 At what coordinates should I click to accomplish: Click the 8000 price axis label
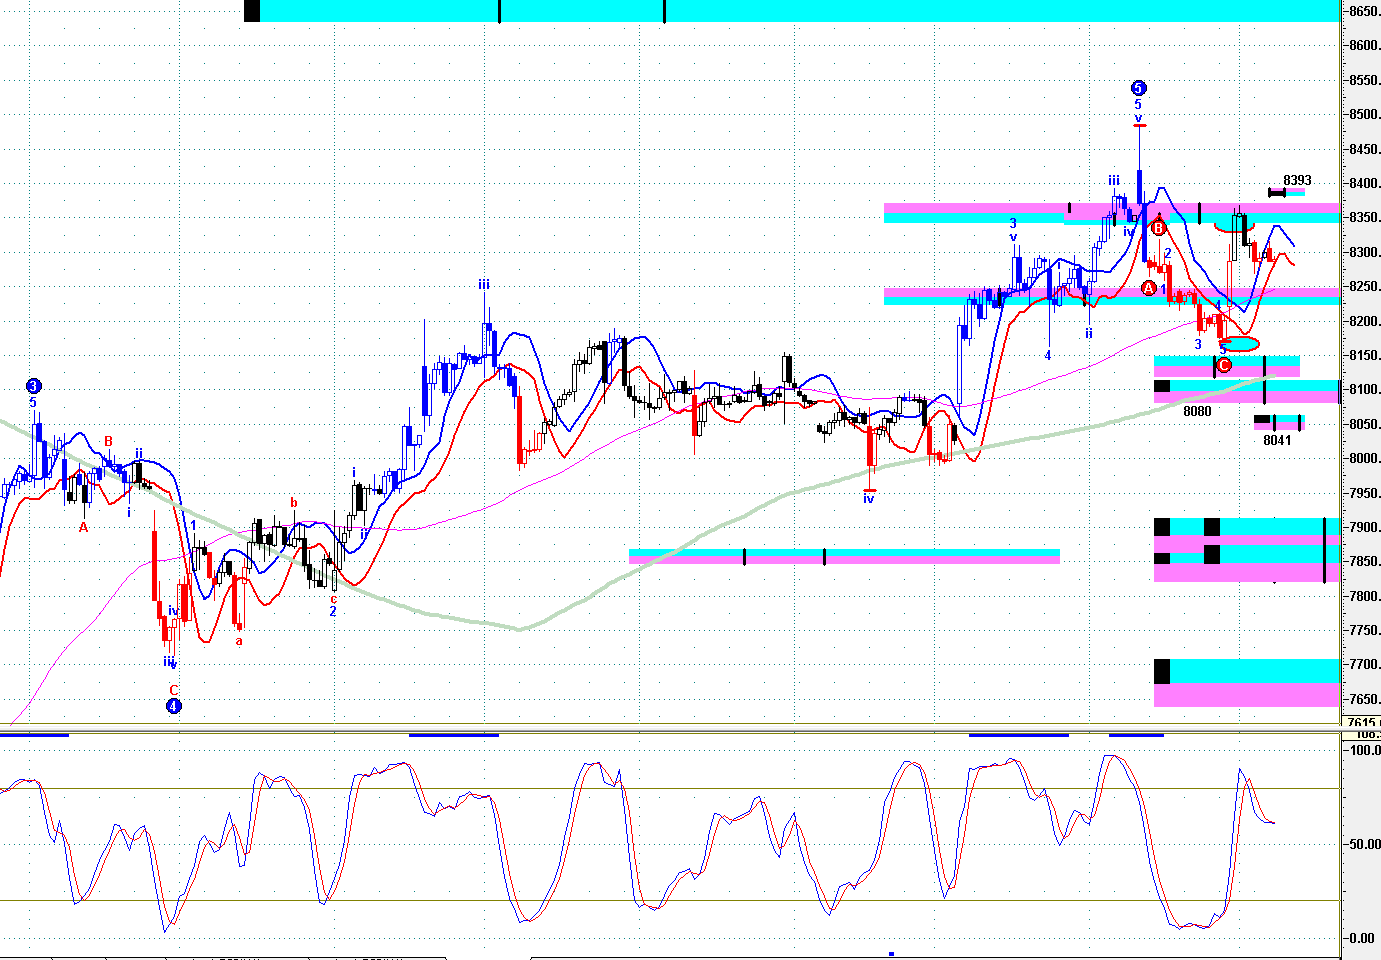(x=1364, y=458)
